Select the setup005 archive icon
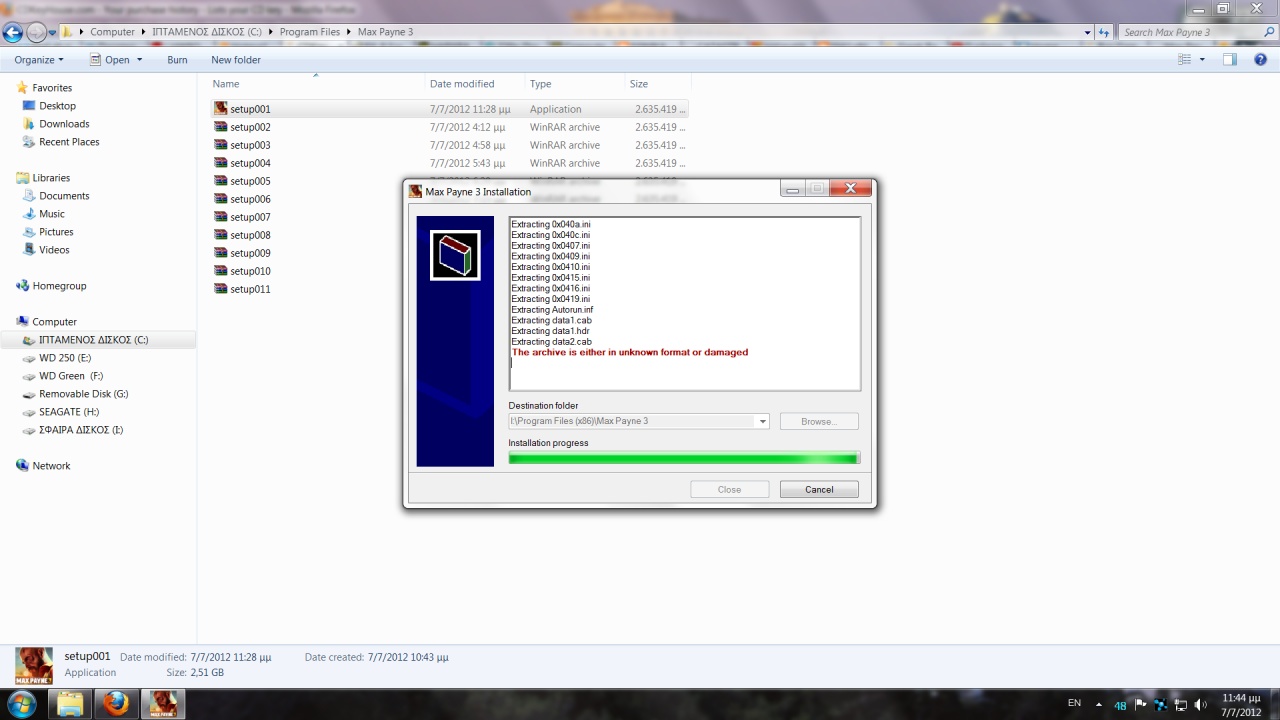 pyautogui.click(x=221, y=181)
